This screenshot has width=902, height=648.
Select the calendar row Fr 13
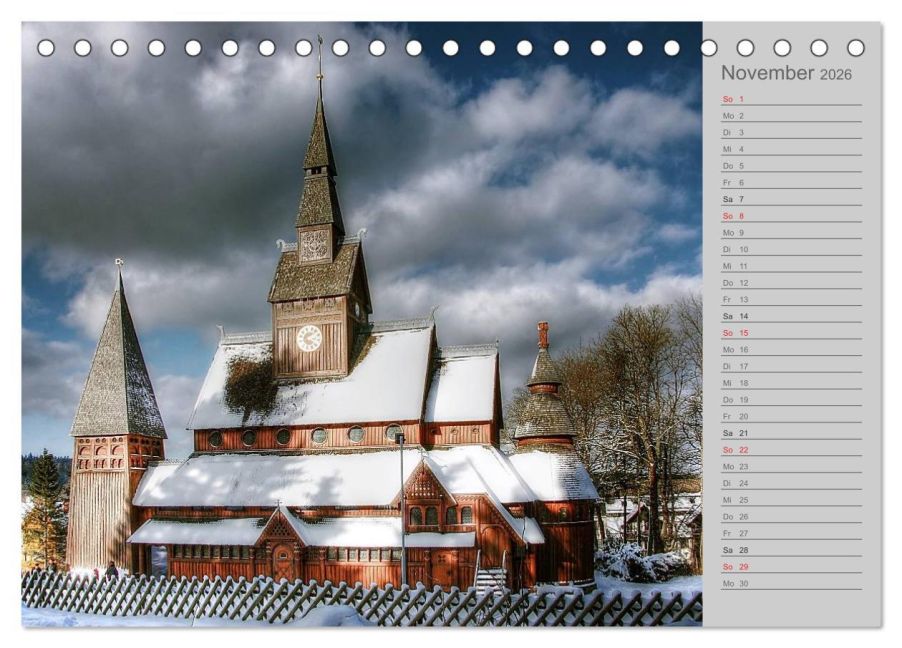click(792, 299)
